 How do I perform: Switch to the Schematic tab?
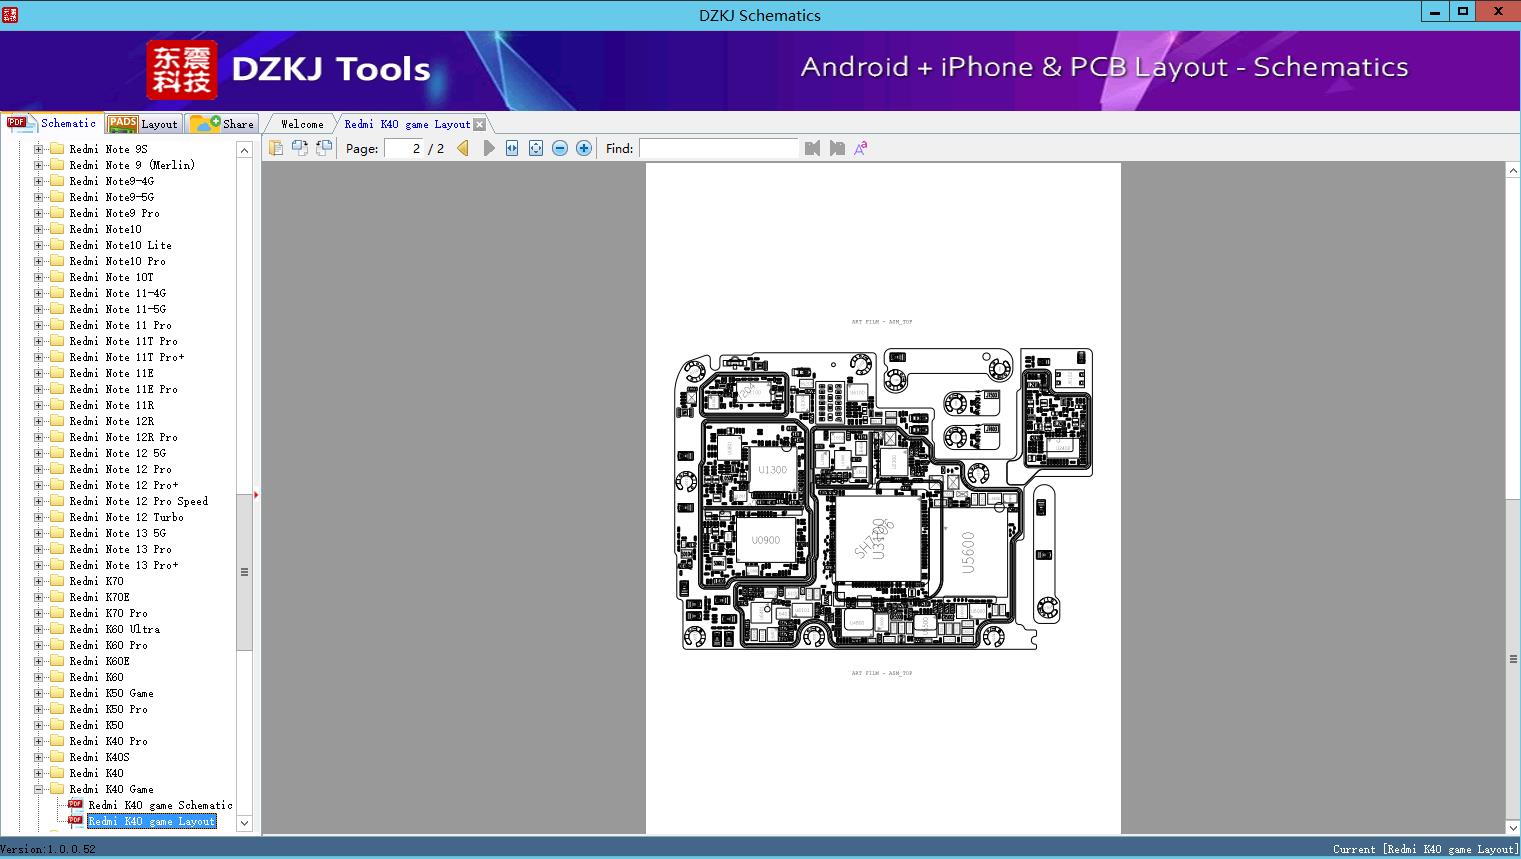point(52,123)
